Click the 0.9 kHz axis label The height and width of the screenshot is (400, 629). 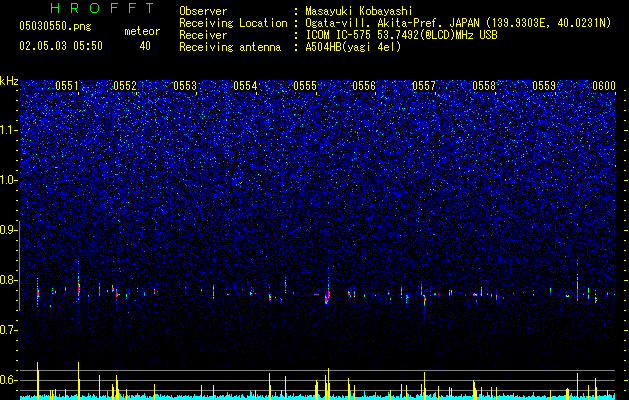[8, 230]
